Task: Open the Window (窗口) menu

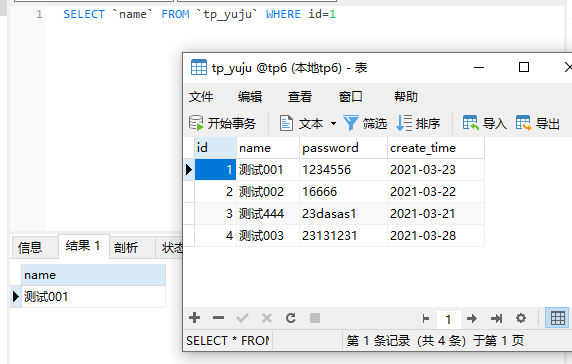Action: pyautogui.click(x=350, y=97)
